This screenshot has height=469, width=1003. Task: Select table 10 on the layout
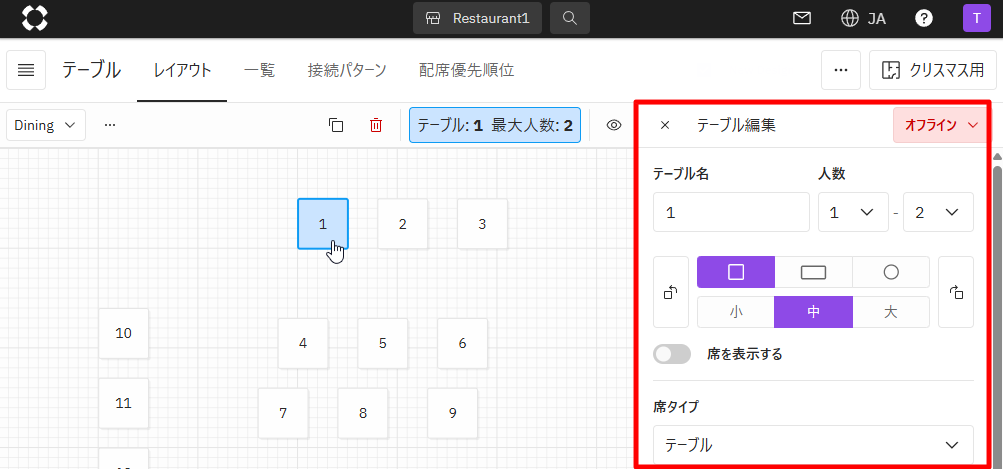point(123,333)
